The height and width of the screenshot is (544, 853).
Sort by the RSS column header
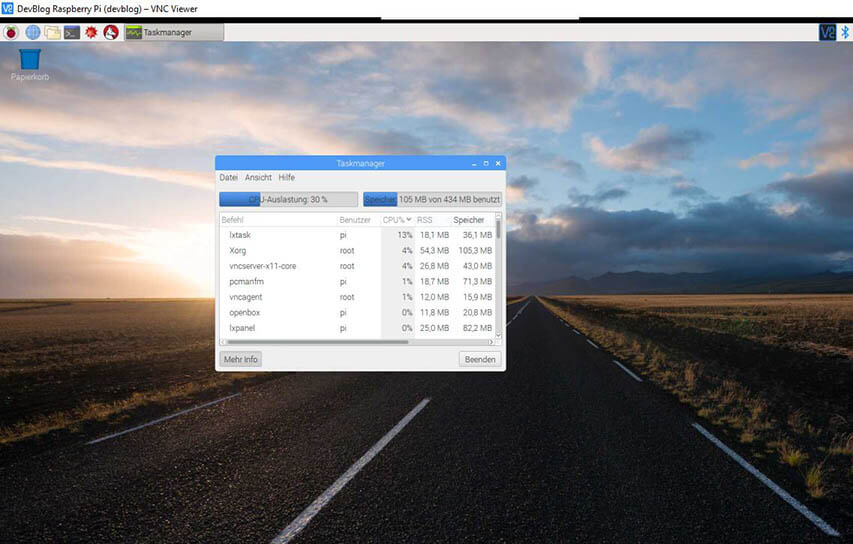[x=426, y=220]
